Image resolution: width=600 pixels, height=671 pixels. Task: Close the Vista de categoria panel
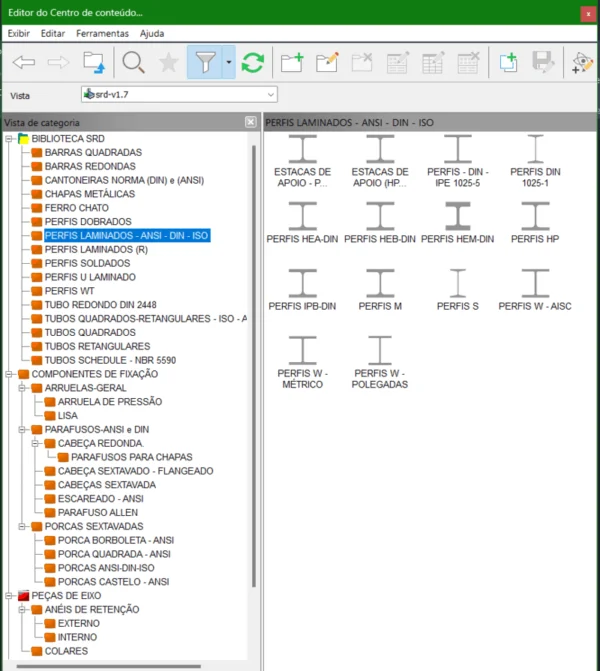click(x=251, y=122)
